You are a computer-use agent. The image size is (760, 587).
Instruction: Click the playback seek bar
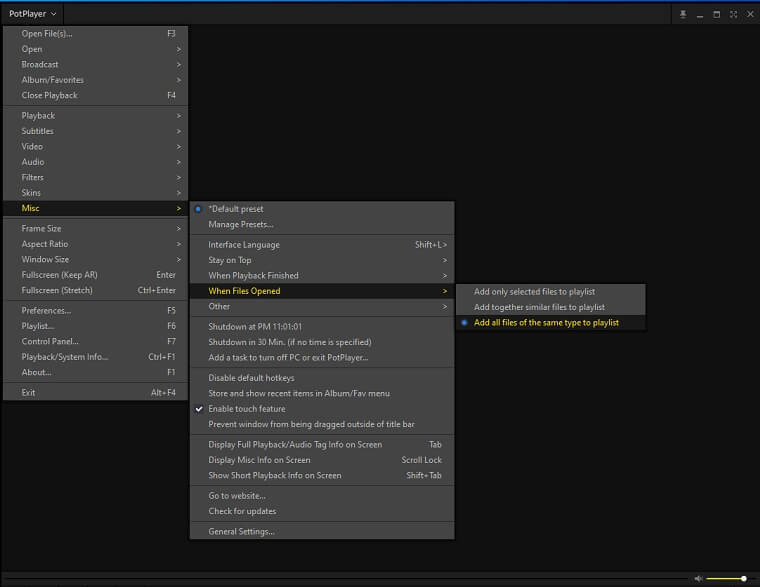pos(347,578)
